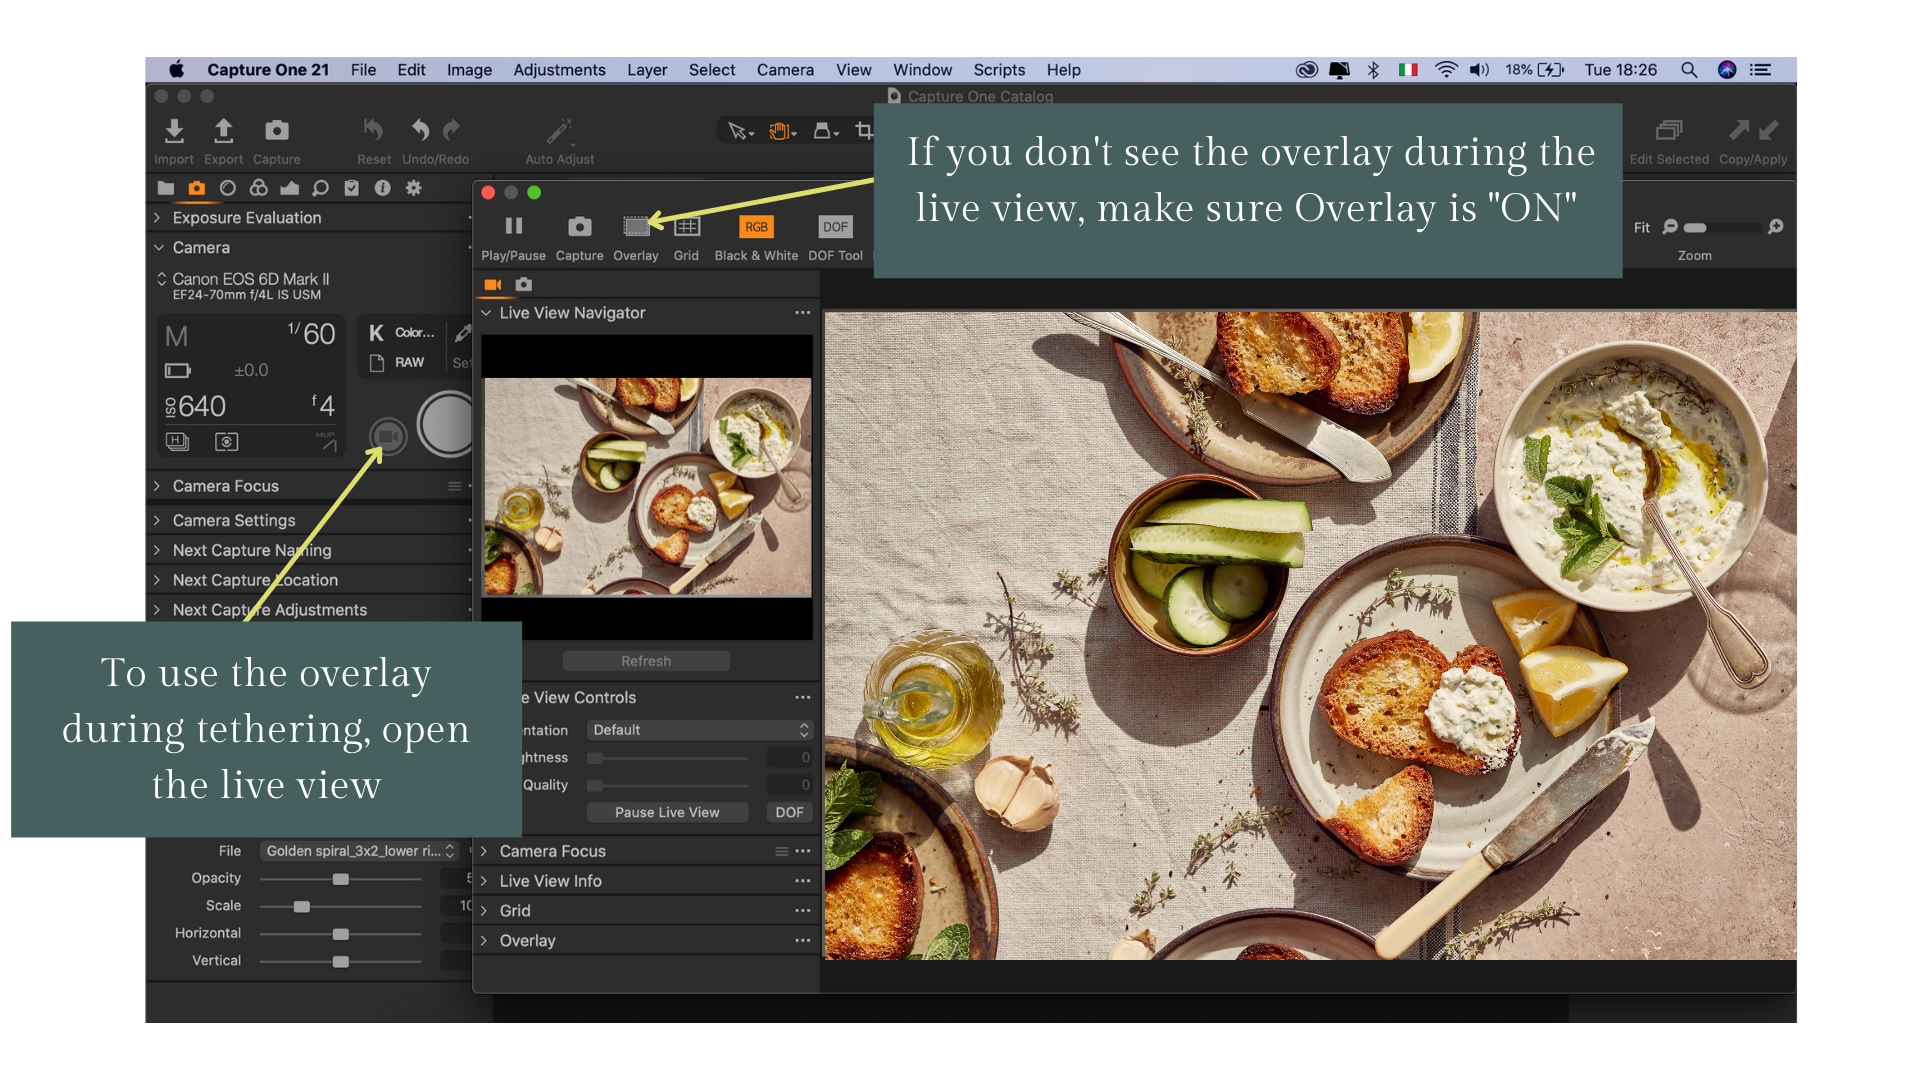Image resolution: width=1920 pixels, height=1080 pixels.
Task: Click the main toolbar Capture camera icon
Action: click(x=276, y=131)
